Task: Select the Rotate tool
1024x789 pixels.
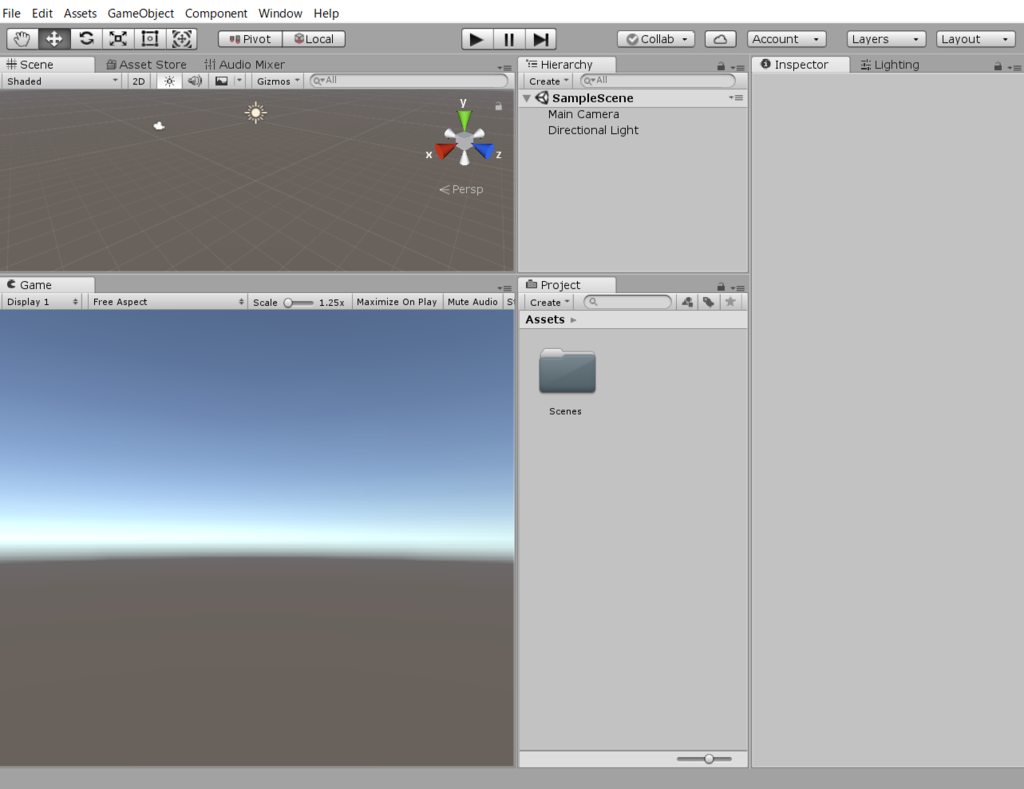Action: click(86, 39)
